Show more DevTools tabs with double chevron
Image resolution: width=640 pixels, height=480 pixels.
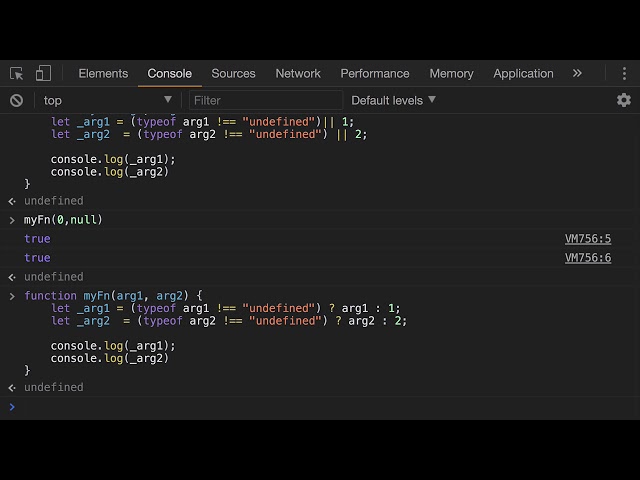(577, 73)
